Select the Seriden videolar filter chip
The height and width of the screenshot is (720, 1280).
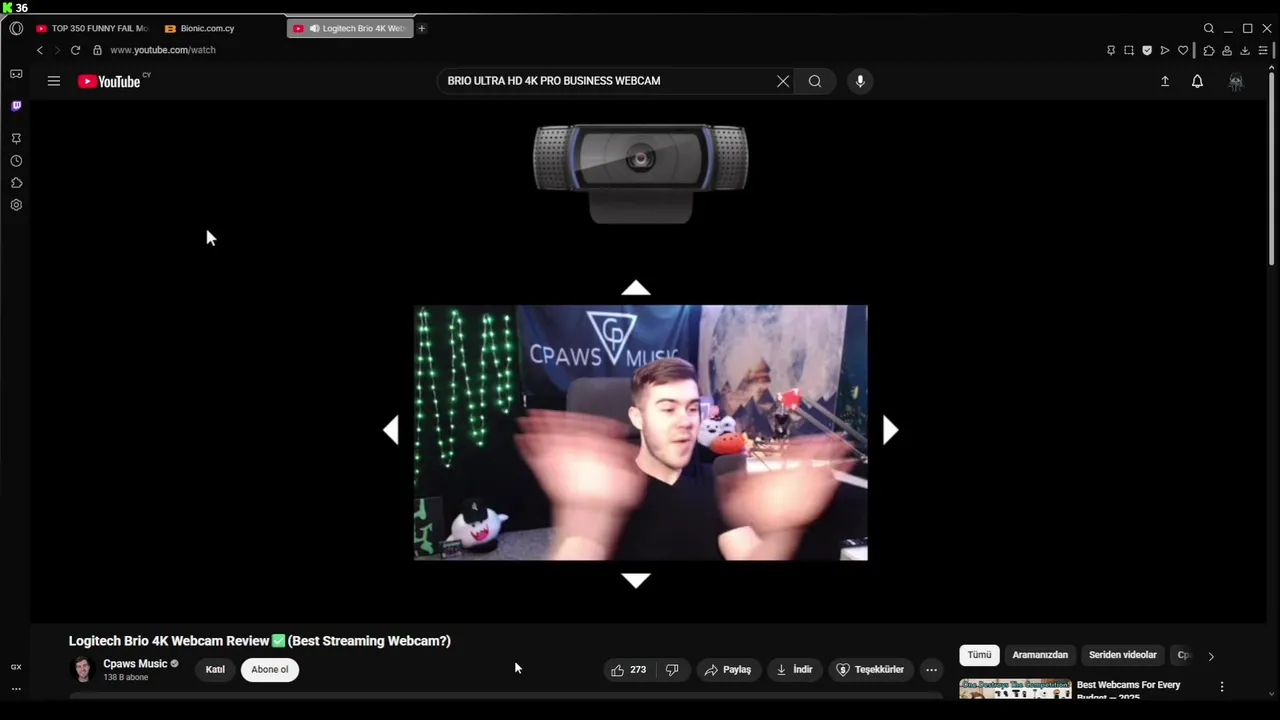click(1123, 655)
